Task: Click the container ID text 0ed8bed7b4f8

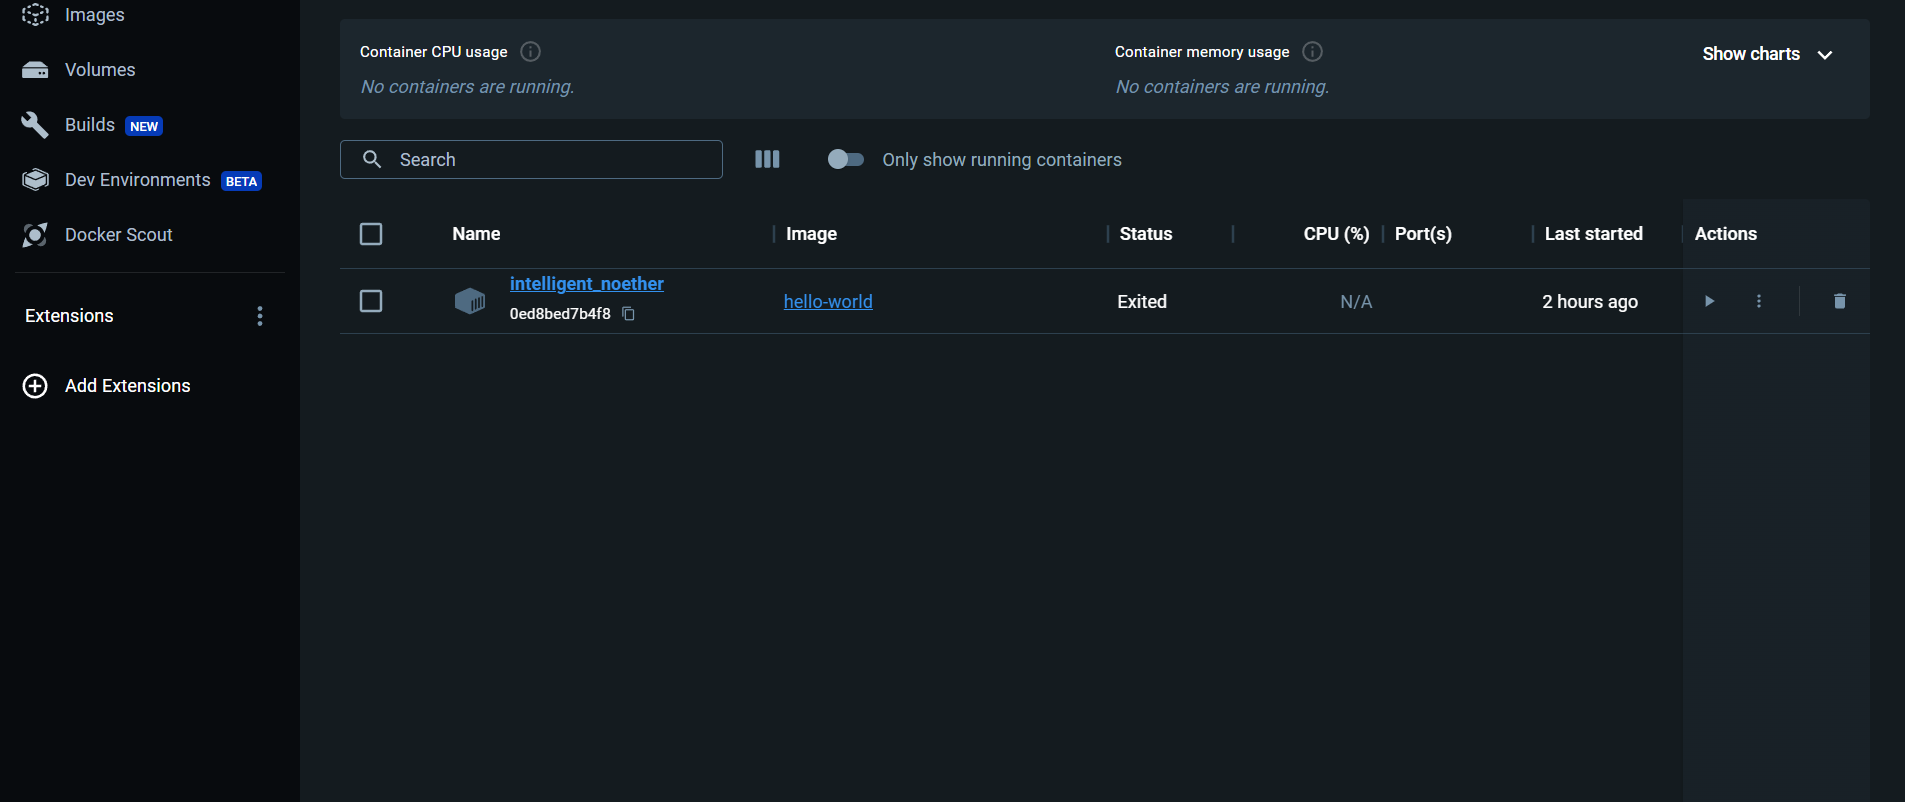Action: click(x=560, y=314)
